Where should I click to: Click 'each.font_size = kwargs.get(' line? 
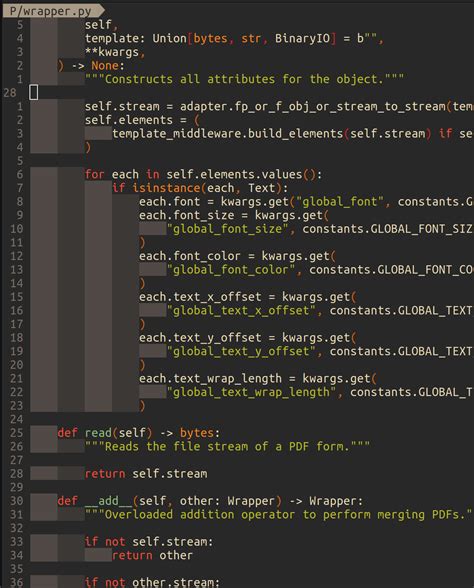[x=234, y=215]
